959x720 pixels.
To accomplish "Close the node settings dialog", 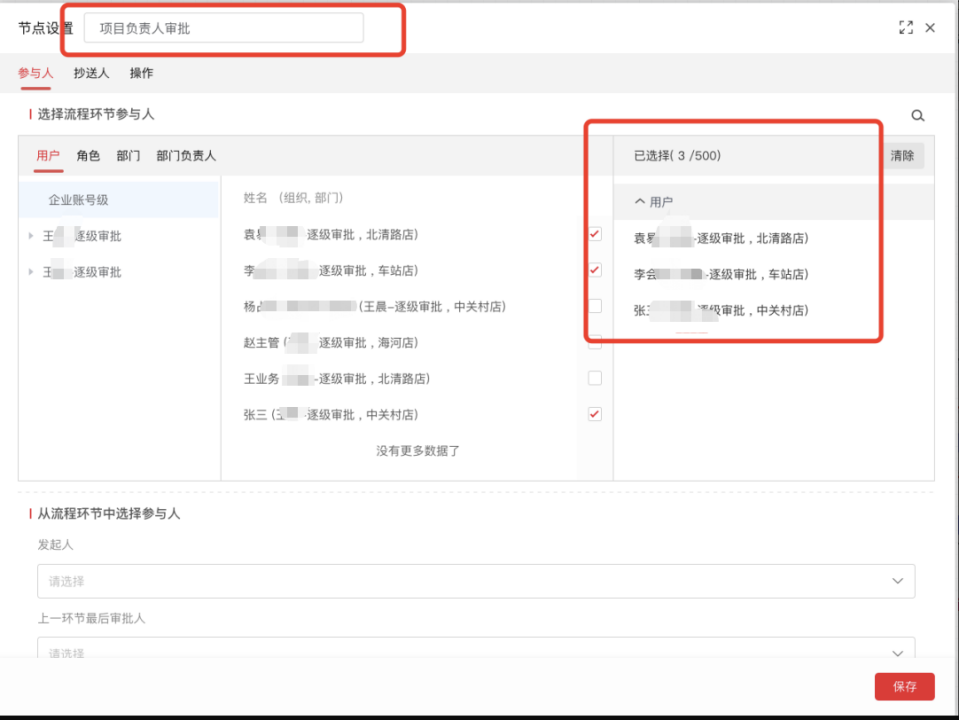I will (x=930, y=28).
